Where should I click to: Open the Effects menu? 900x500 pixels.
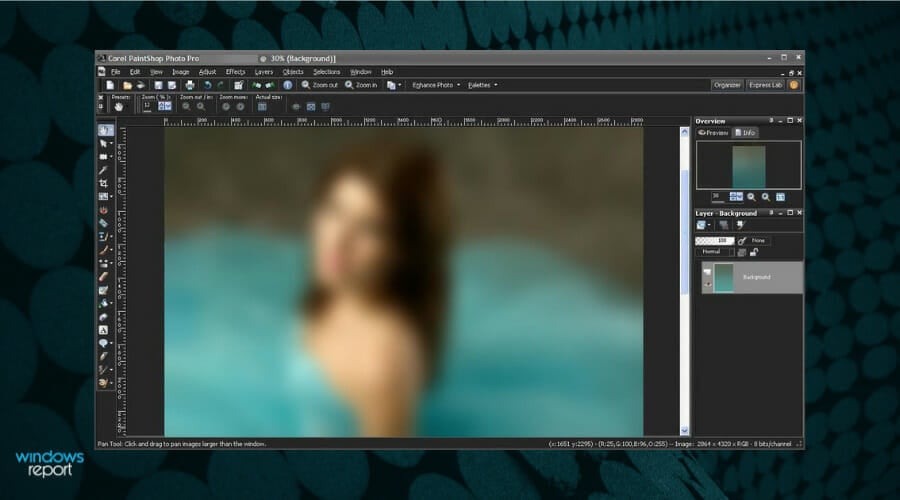click(235, 72)
